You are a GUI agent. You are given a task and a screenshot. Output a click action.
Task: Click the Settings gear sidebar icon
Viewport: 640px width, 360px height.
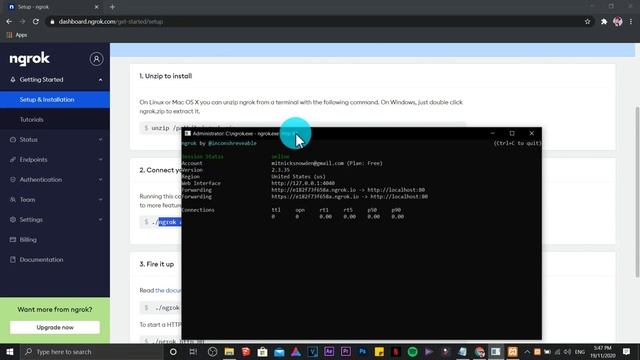13,220
